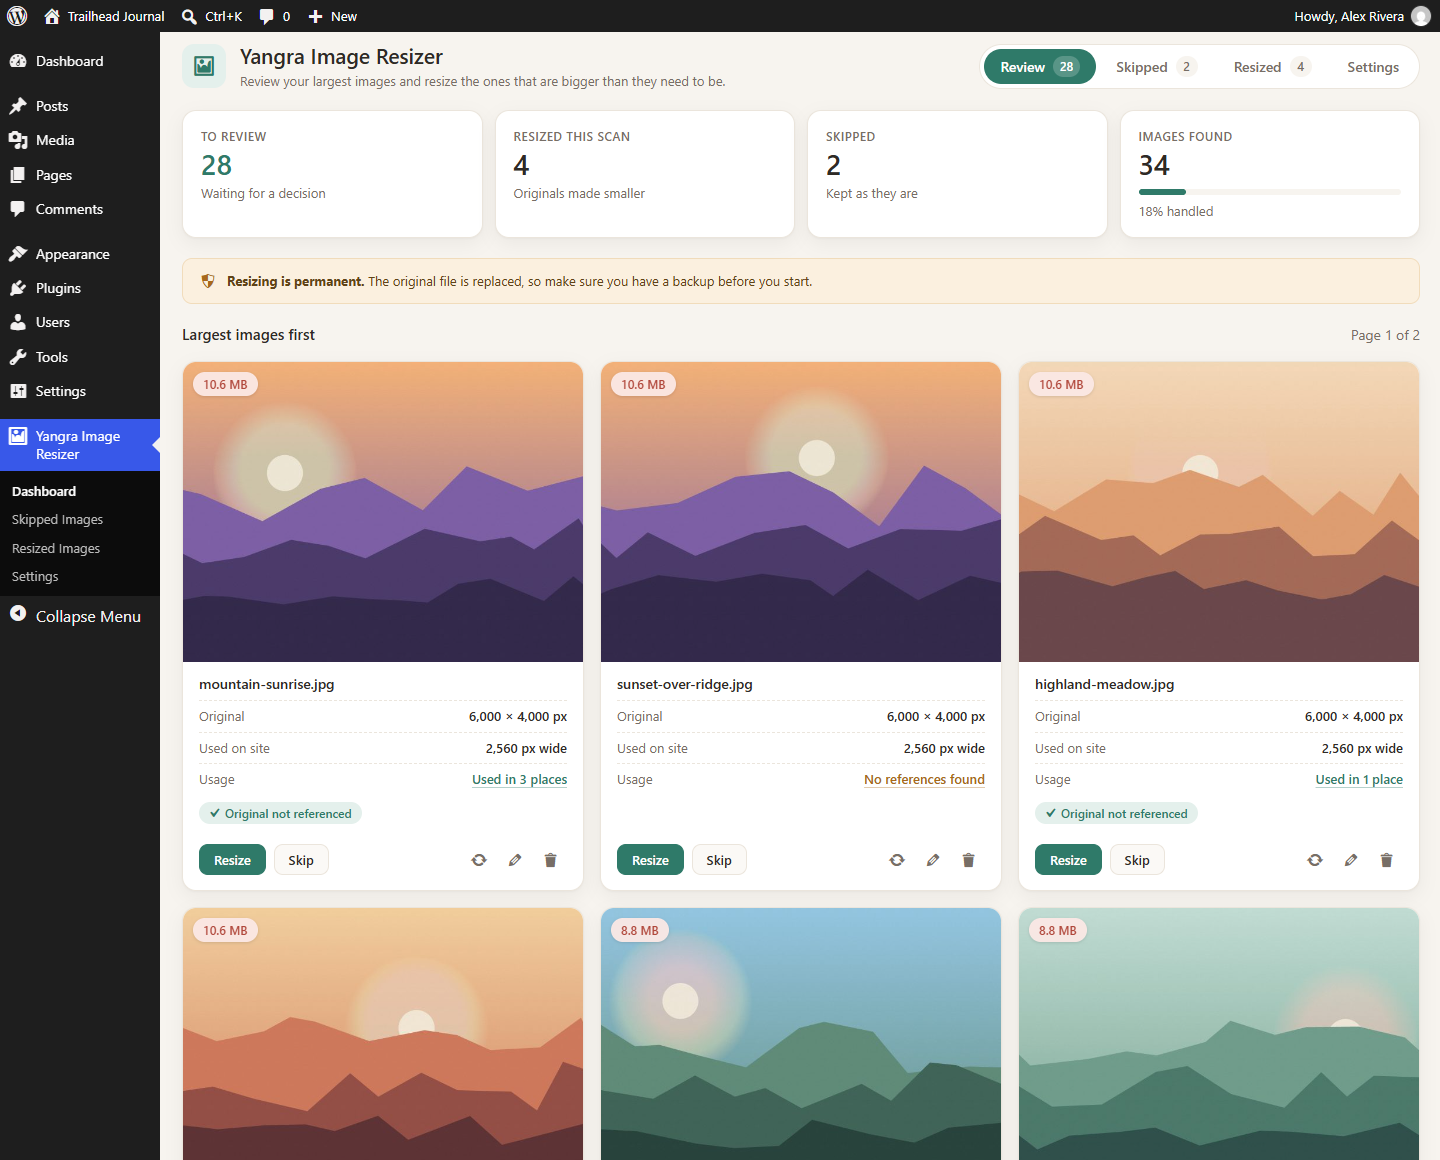Screen dimensions: 1440x1160
Task: Open the Settings tab beside Resized
Action: [1373, 67]
